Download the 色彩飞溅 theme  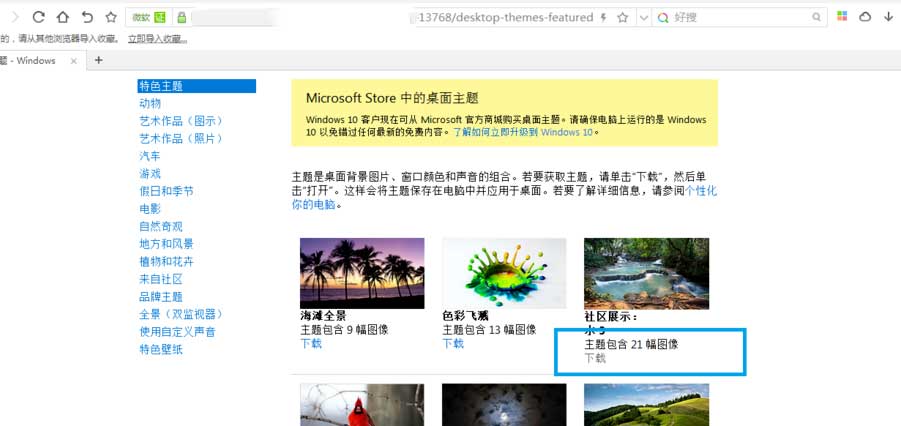click(x=453, y=344)
